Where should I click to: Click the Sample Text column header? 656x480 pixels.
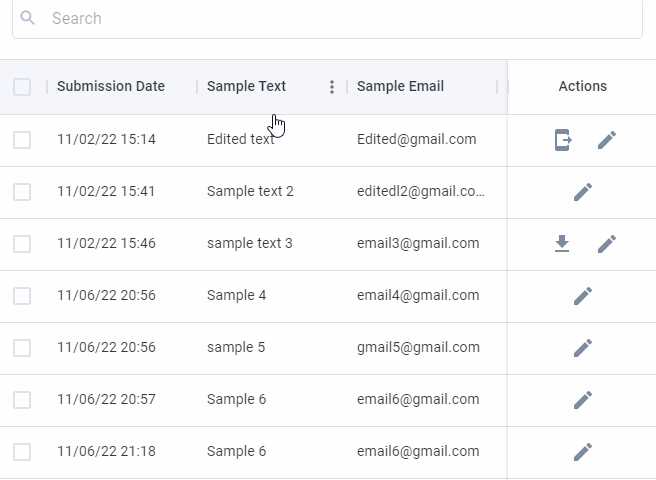246,86
